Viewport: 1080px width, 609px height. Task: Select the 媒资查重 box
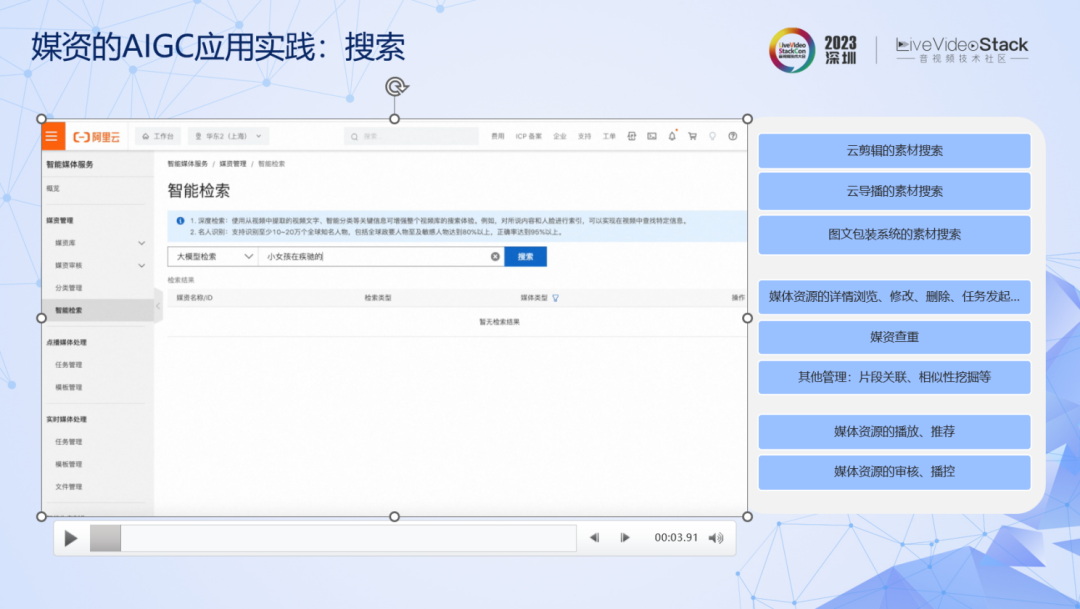tap(894, 337)
